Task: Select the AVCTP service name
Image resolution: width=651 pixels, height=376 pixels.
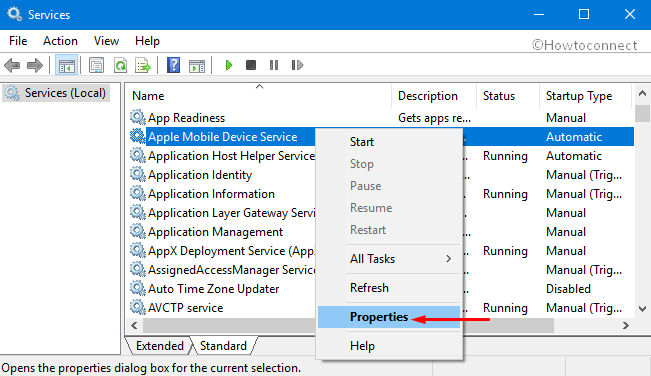Action: pos(186,308)
